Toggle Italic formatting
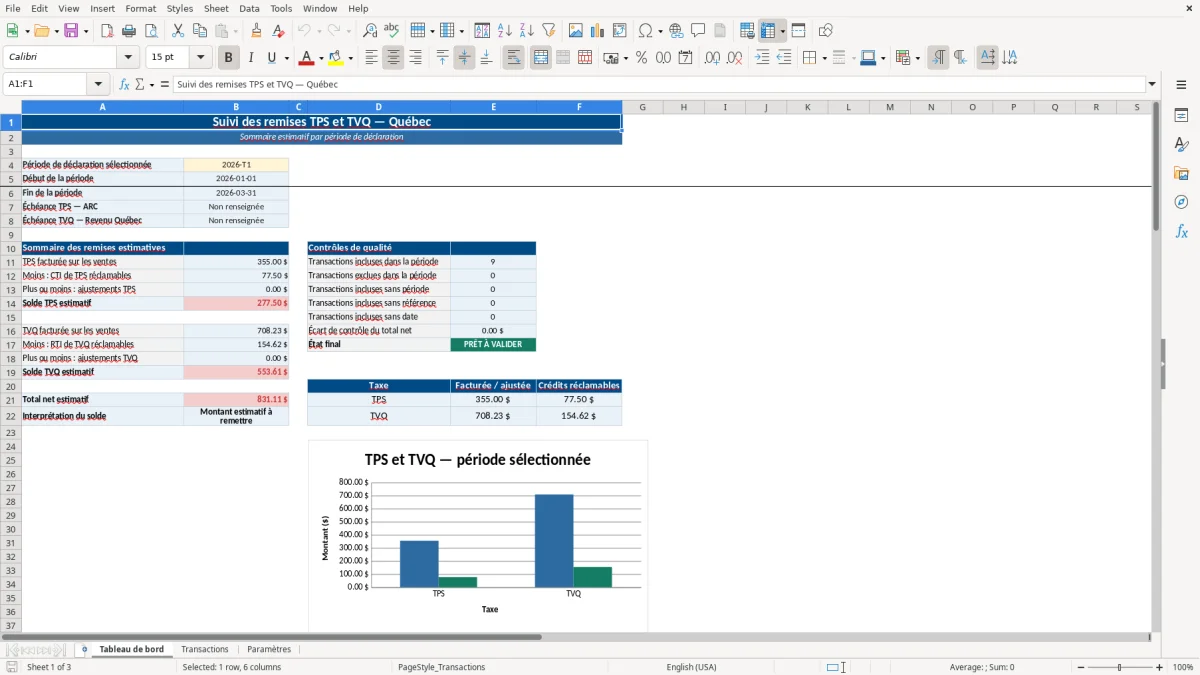1200x675 pixels. click(251, 58)
